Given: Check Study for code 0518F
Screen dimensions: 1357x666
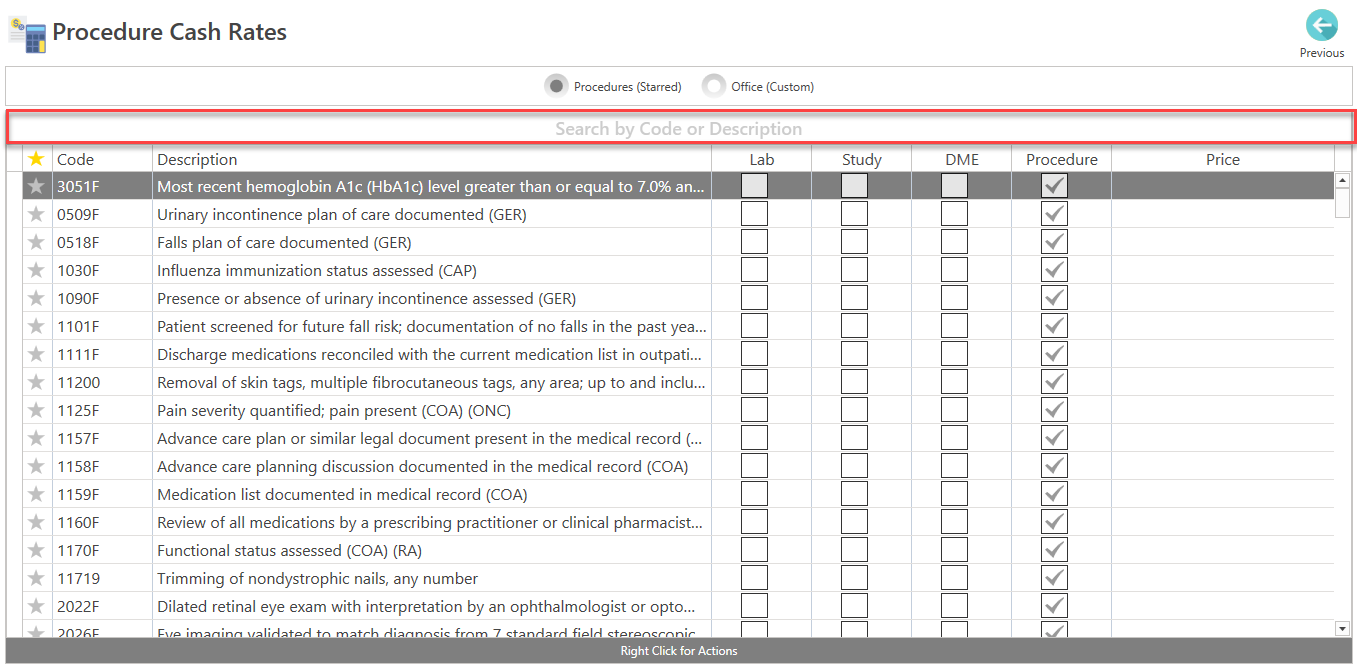Looking at the screenshot, I should [x=854, y=242].
